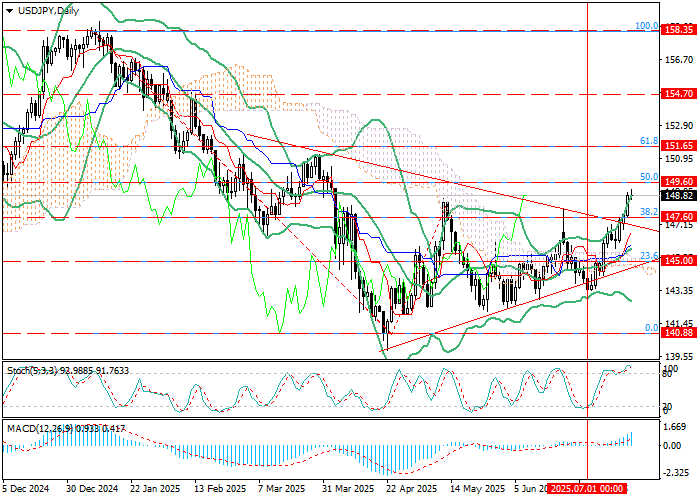
Task: Select the 151.65 price level label
Action: (680, 146)
